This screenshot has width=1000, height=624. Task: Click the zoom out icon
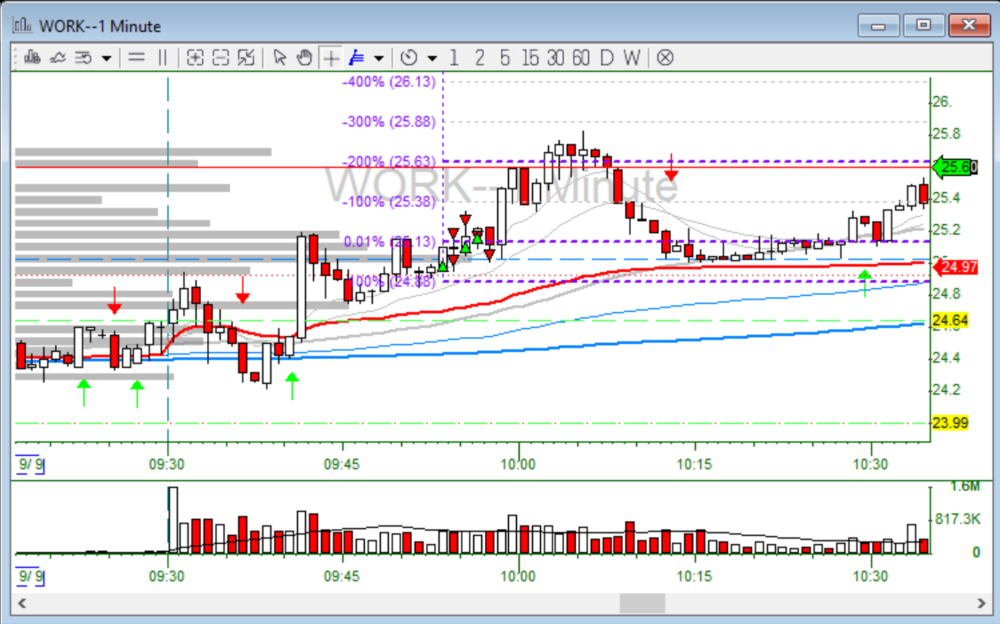[x=221, y=57]
